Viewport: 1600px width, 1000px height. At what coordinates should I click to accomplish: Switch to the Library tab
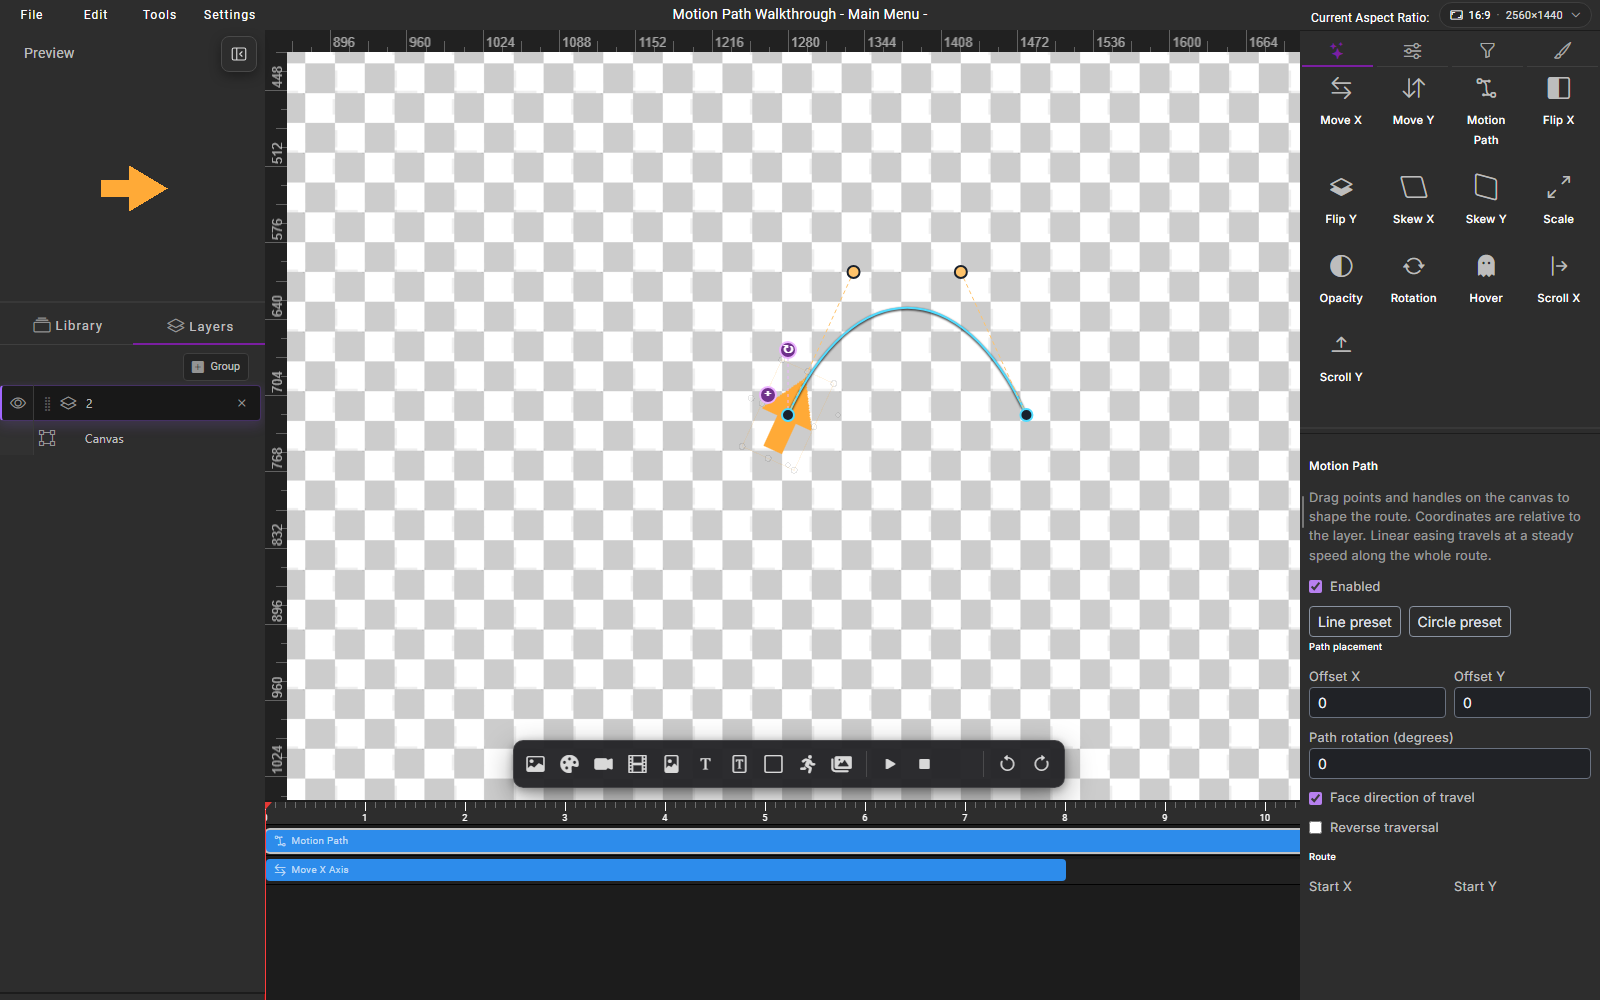67,325
